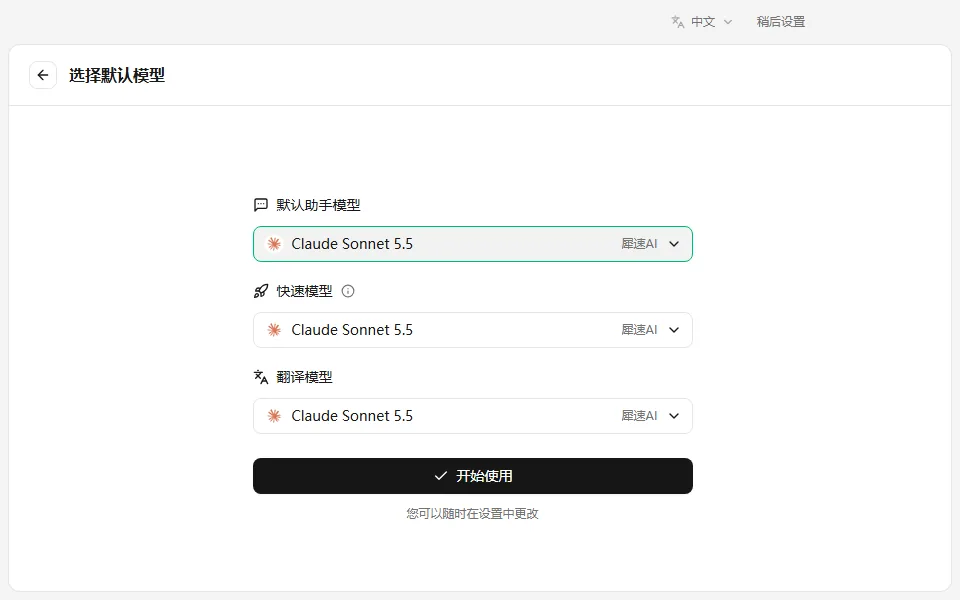Image resolution: width=960 pixels, height=600 pixels.
Task: Open the 中文 language dropdown
Action: click(x=702, y=22)
